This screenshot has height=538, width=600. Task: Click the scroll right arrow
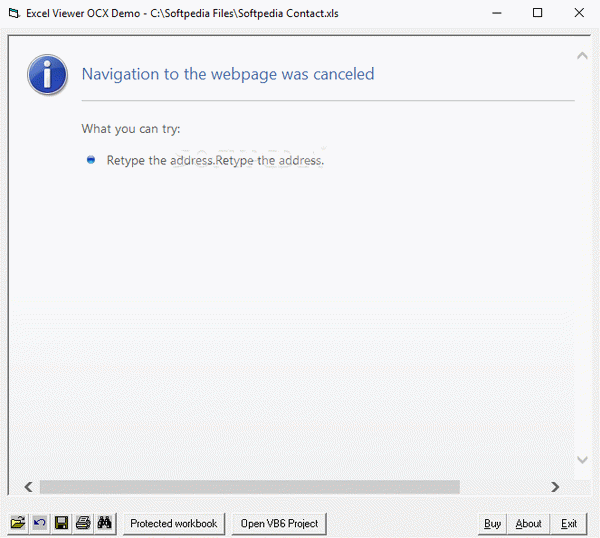tap(555, 487)
